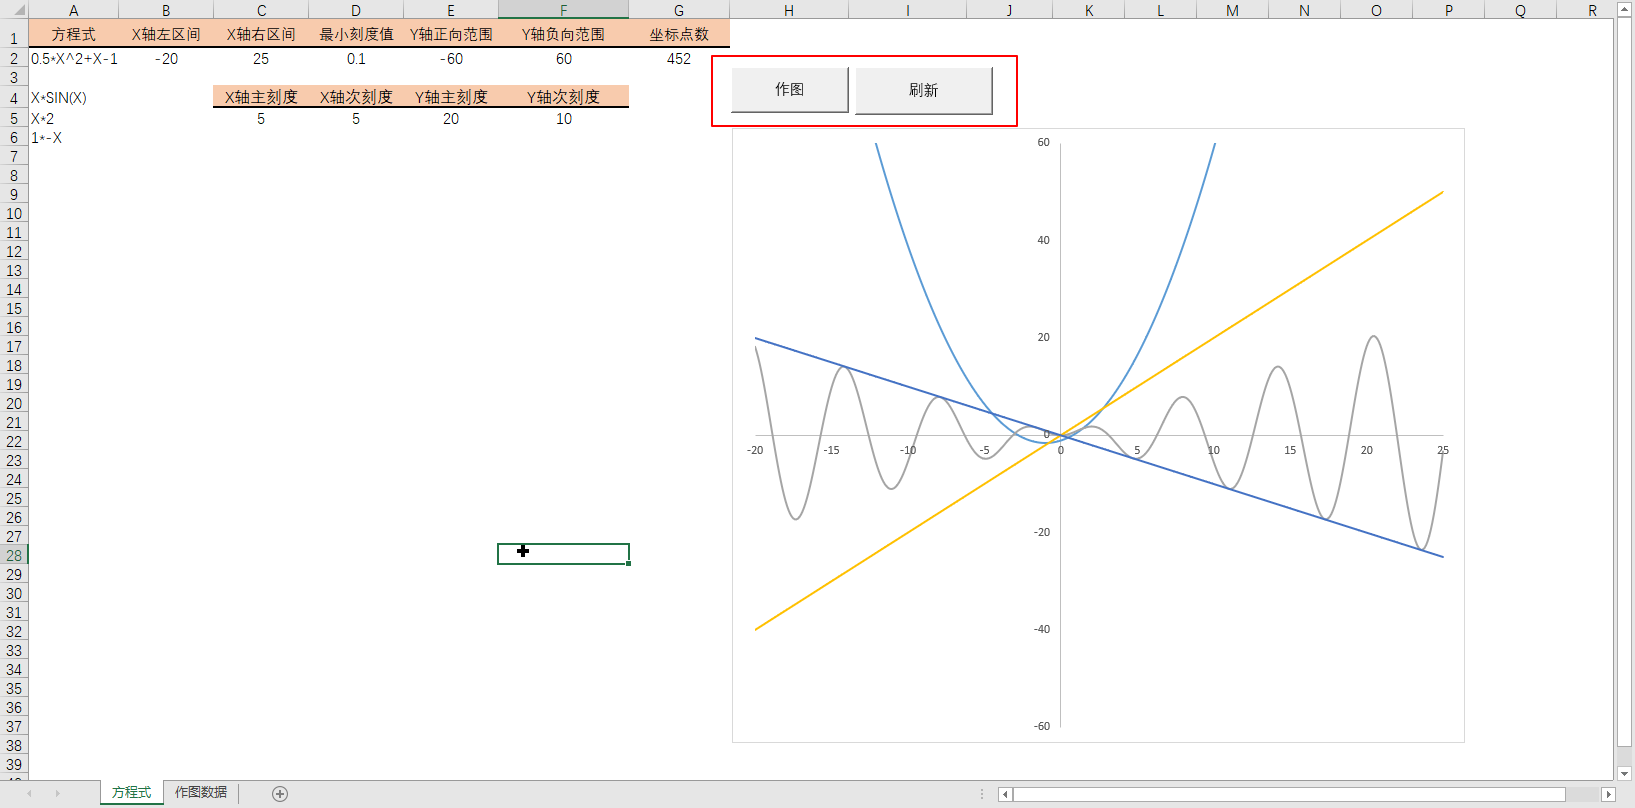Click the vertical scrollbar down arrow
Viewport: 1635px width, 808px height.
coord(1625,773)
